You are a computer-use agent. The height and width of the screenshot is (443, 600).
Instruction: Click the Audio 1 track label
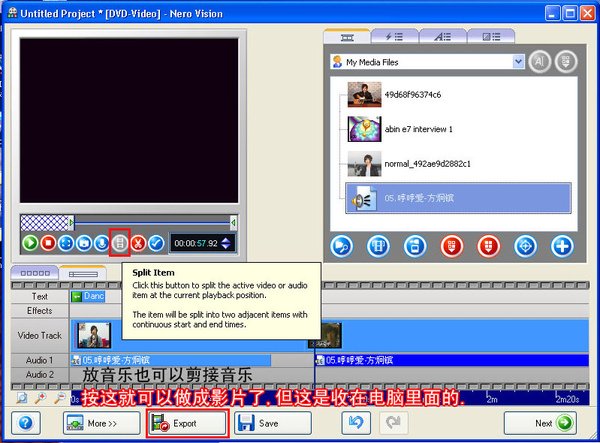click(x=40, y=360)
